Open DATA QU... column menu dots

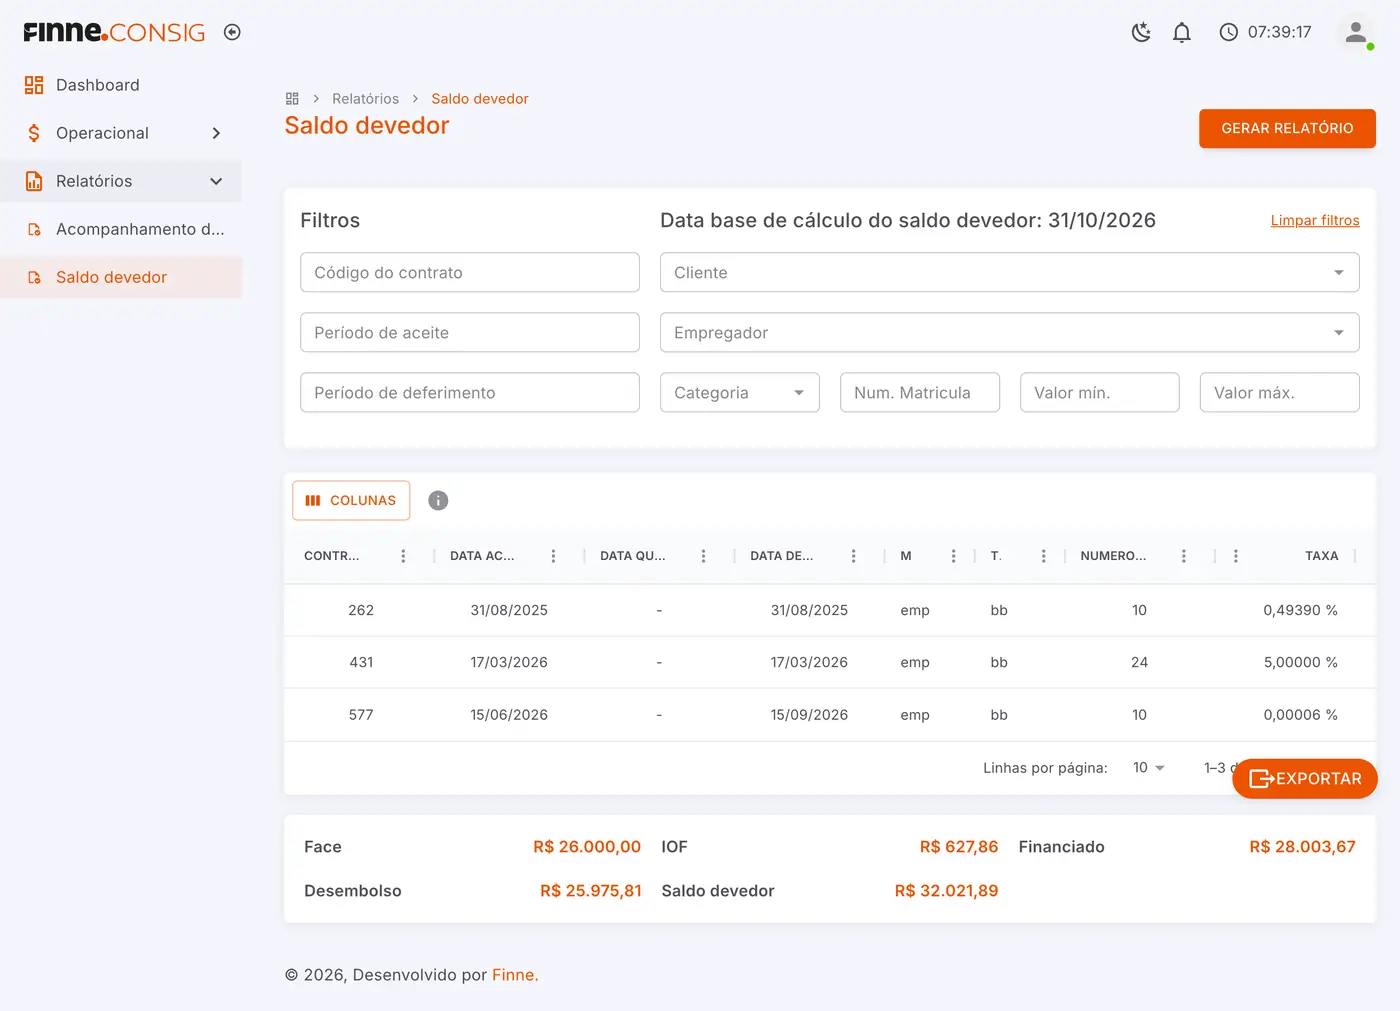(703, 556)
